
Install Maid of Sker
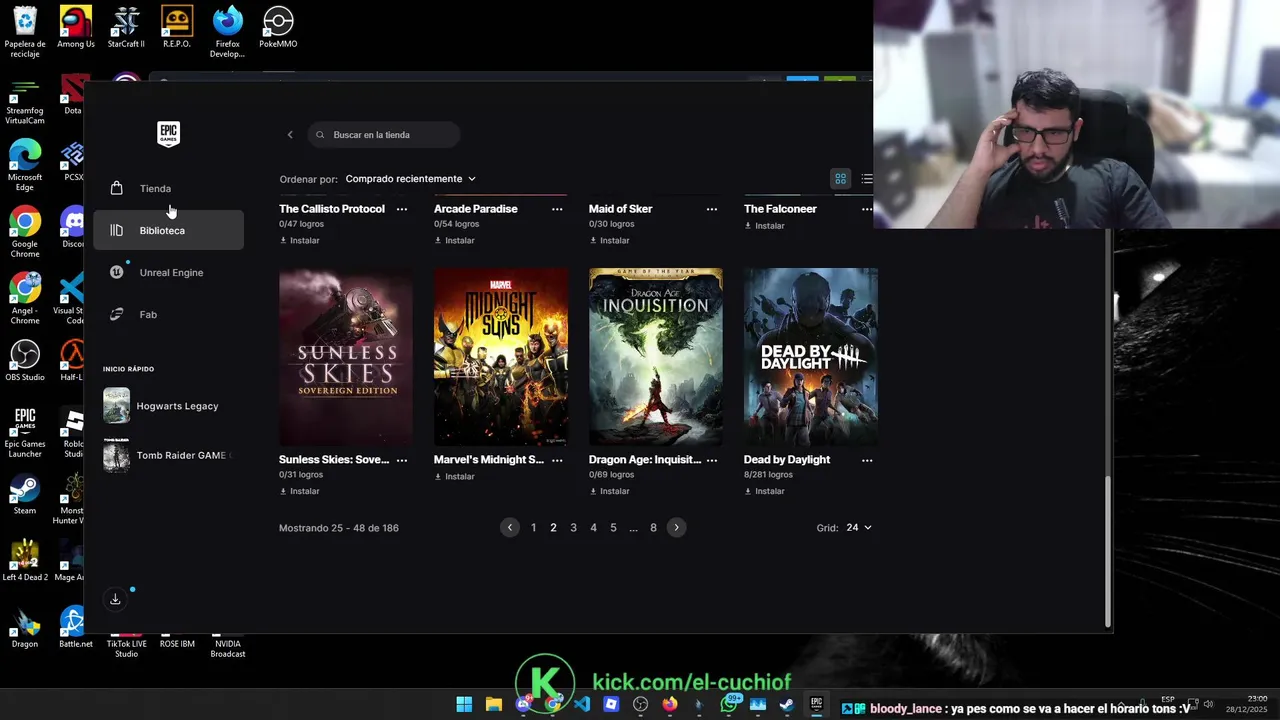610,240
